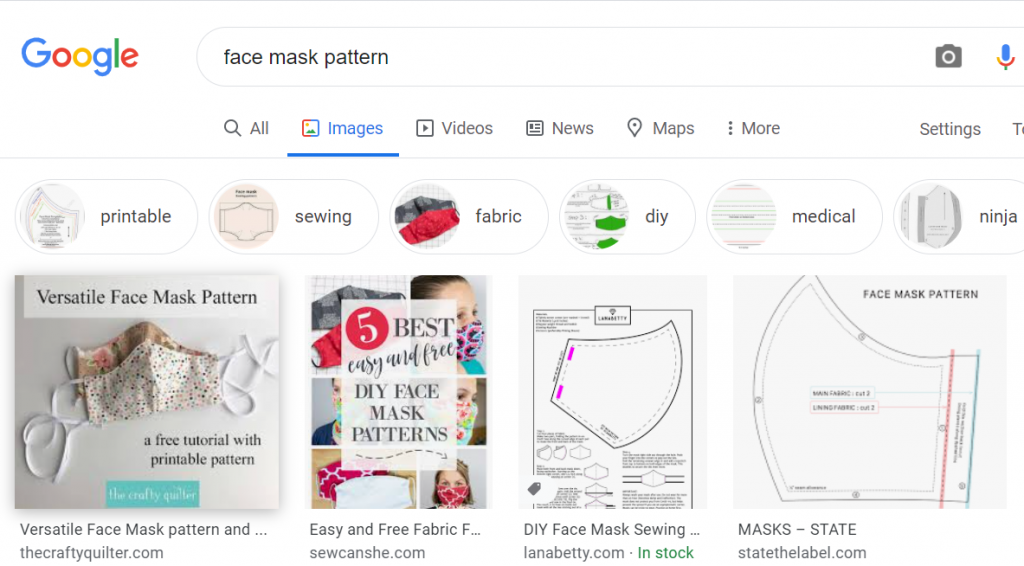Filter results by fabric chip
1024x566 pixels.
click(469, 217)
